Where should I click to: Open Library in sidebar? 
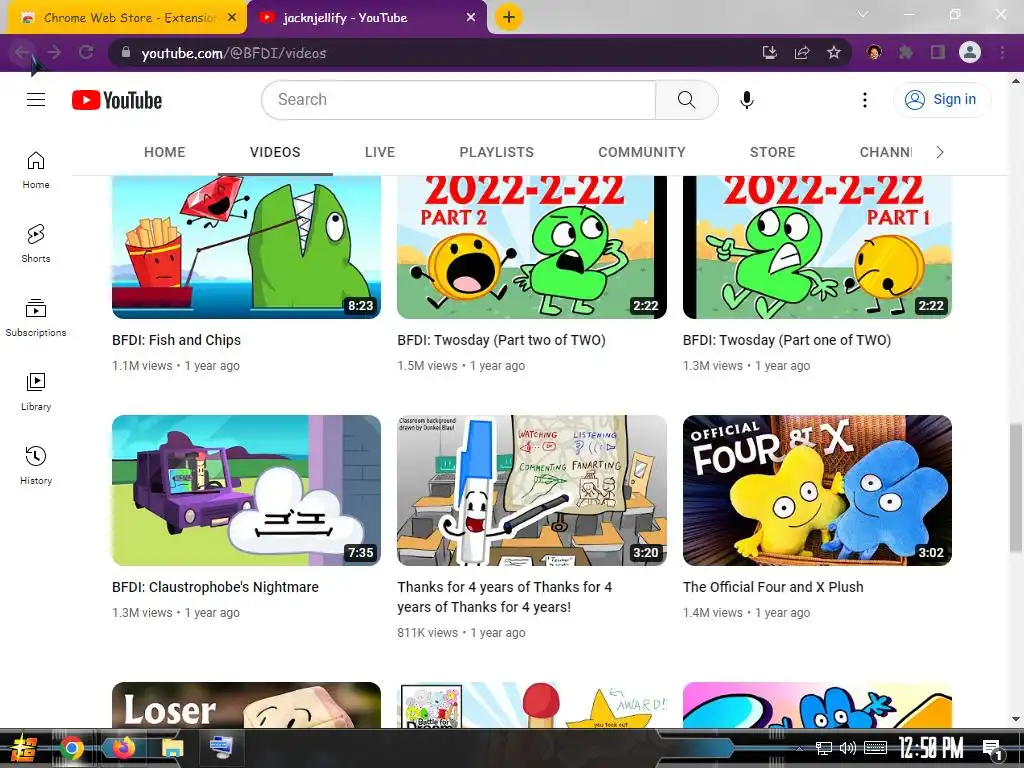[36, 392]
